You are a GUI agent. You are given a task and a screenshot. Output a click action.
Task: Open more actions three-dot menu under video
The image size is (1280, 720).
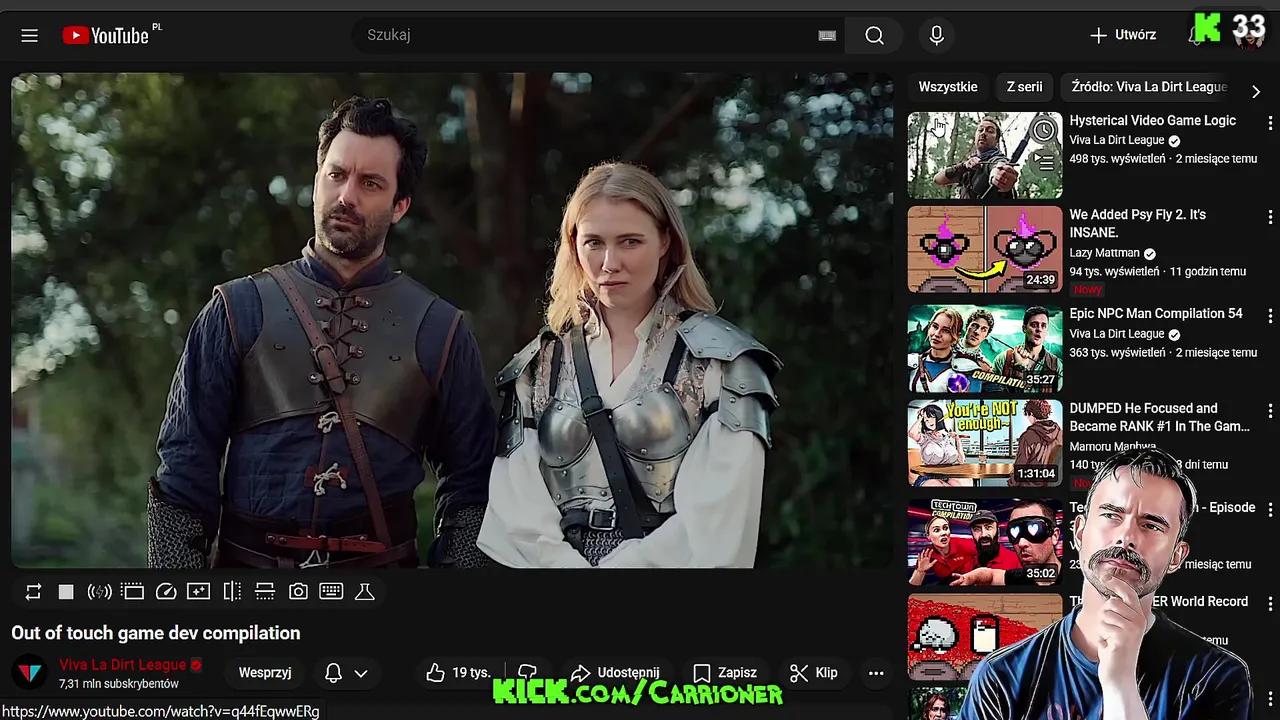[x=876, y=673]
